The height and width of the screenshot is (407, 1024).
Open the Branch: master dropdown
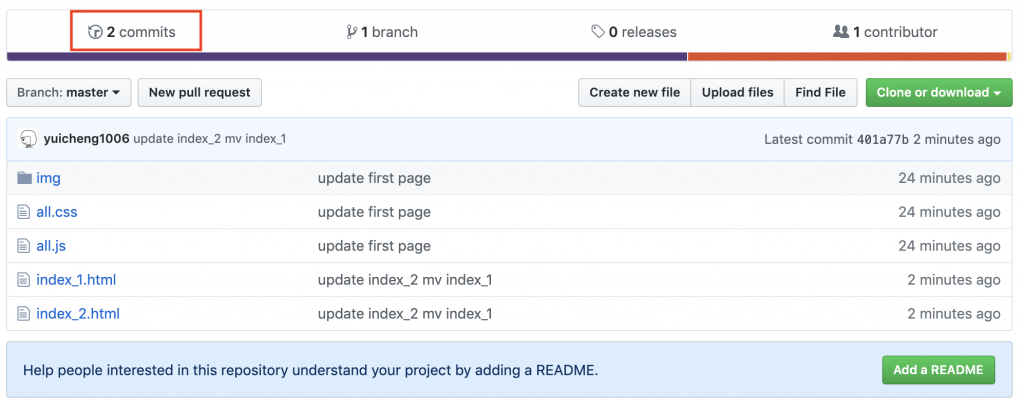tap(68, 93)
